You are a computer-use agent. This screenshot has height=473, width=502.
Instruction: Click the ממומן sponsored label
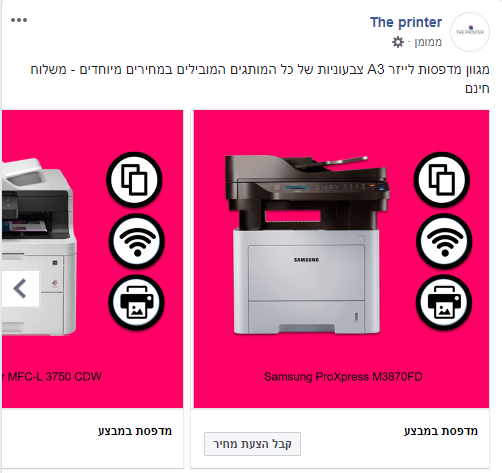(428, 42)
